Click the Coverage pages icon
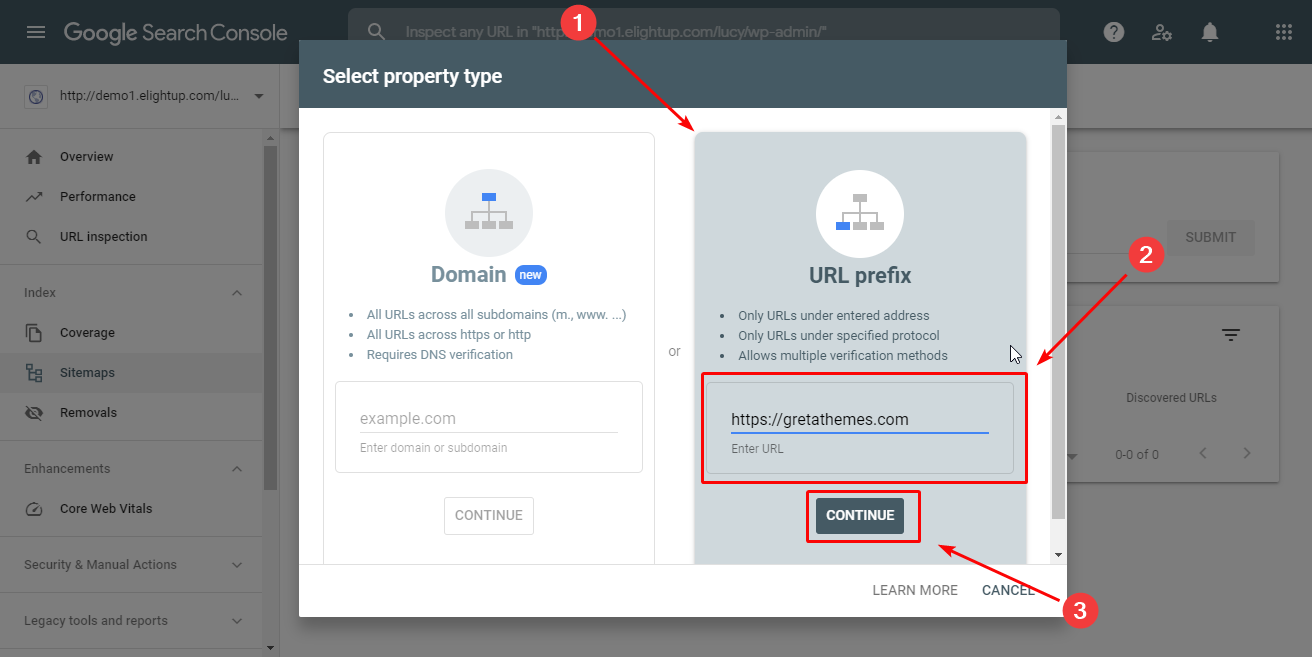This screenshot has height=657, width=1312. pos(34,333)
